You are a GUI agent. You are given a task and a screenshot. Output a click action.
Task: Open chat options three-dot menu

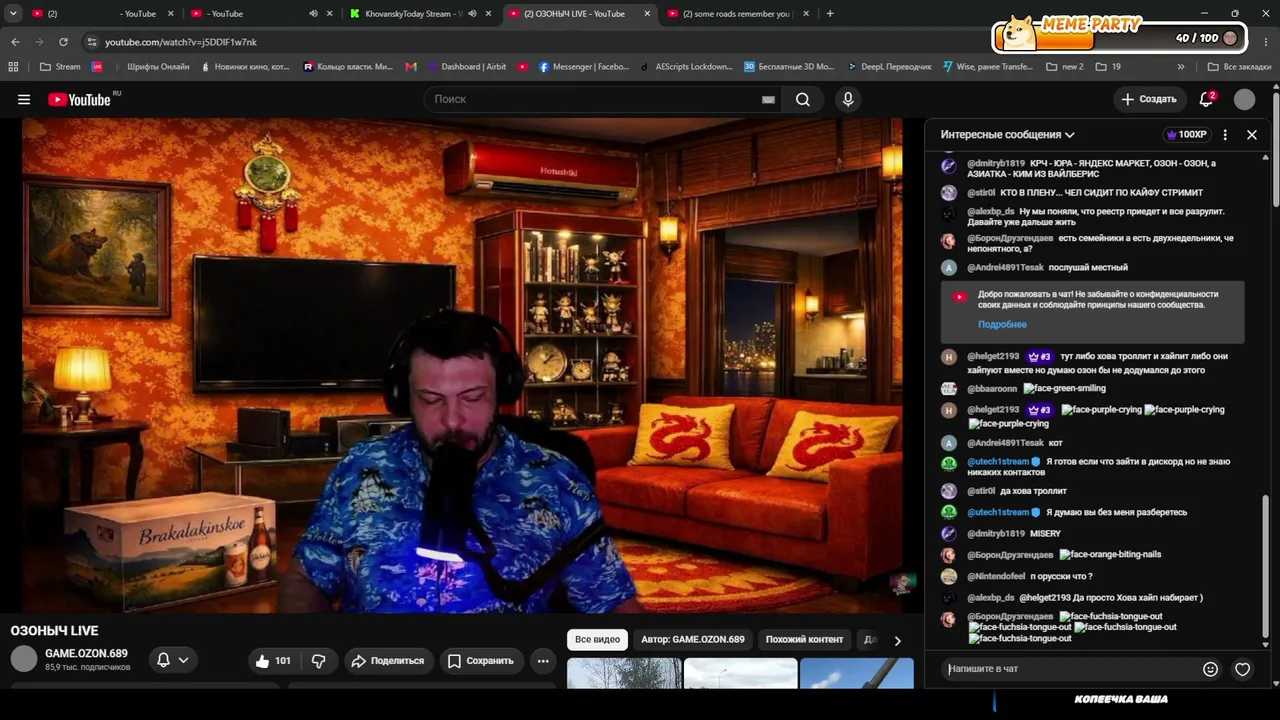pyautogui.click(x=1225, y=134)
